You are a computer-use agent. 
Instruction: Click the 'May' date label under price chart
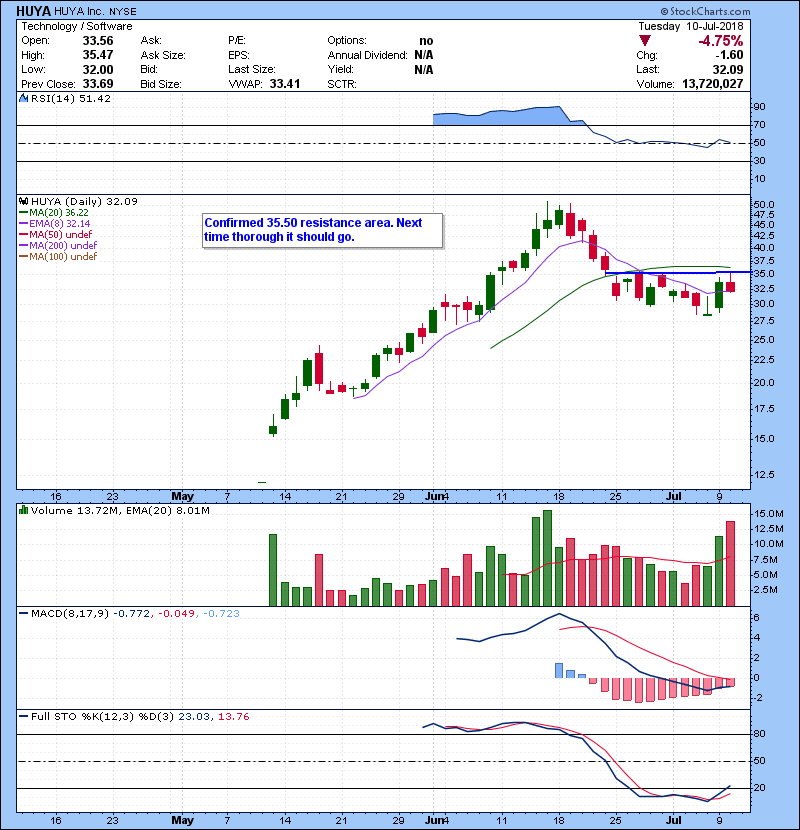click(183, 496)
